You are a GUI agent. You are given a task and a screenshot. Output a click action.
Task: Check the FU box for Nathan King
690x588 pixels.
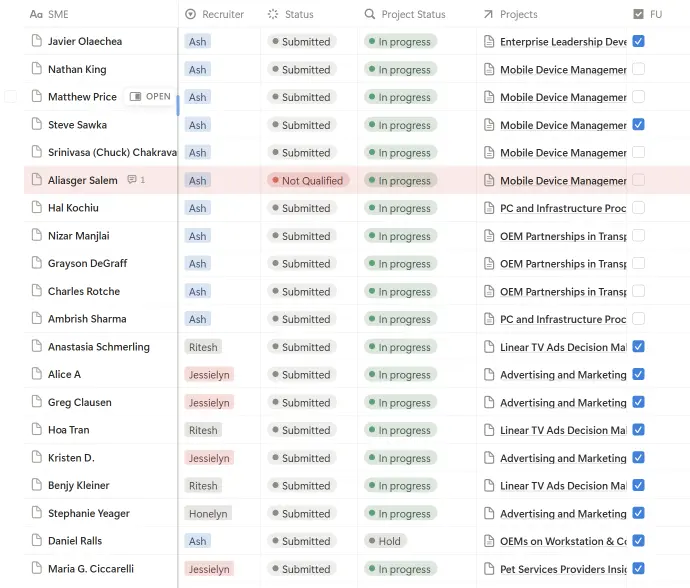click(x=639, y=70)
